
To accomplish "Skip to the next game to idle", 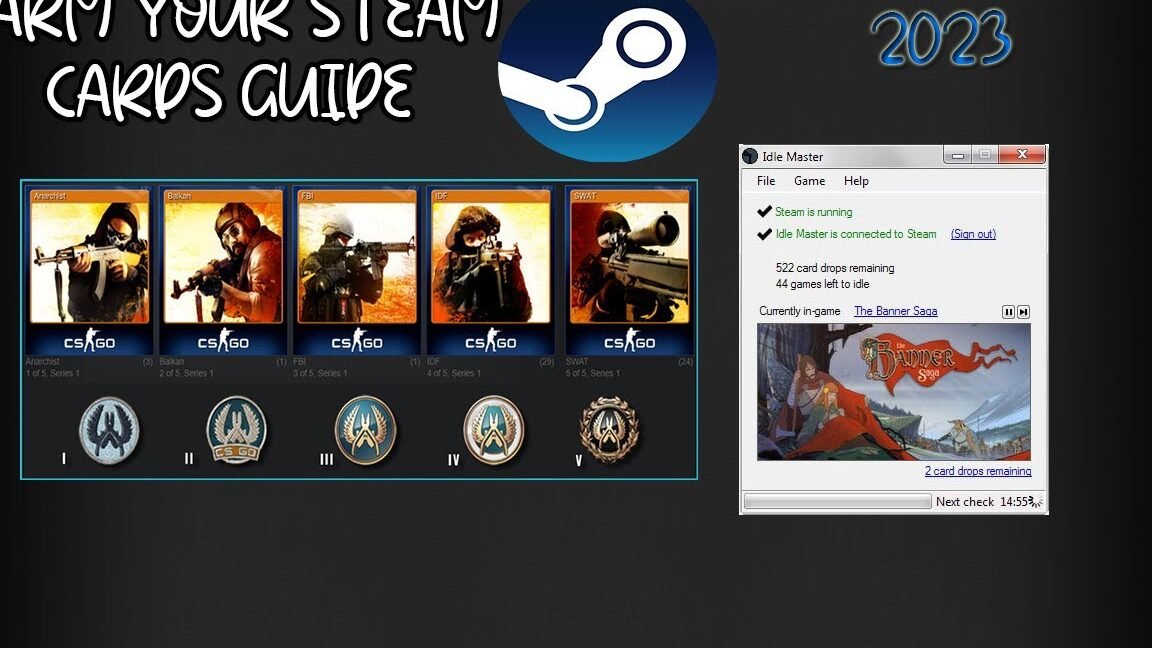I will [x=1026, y=311].
